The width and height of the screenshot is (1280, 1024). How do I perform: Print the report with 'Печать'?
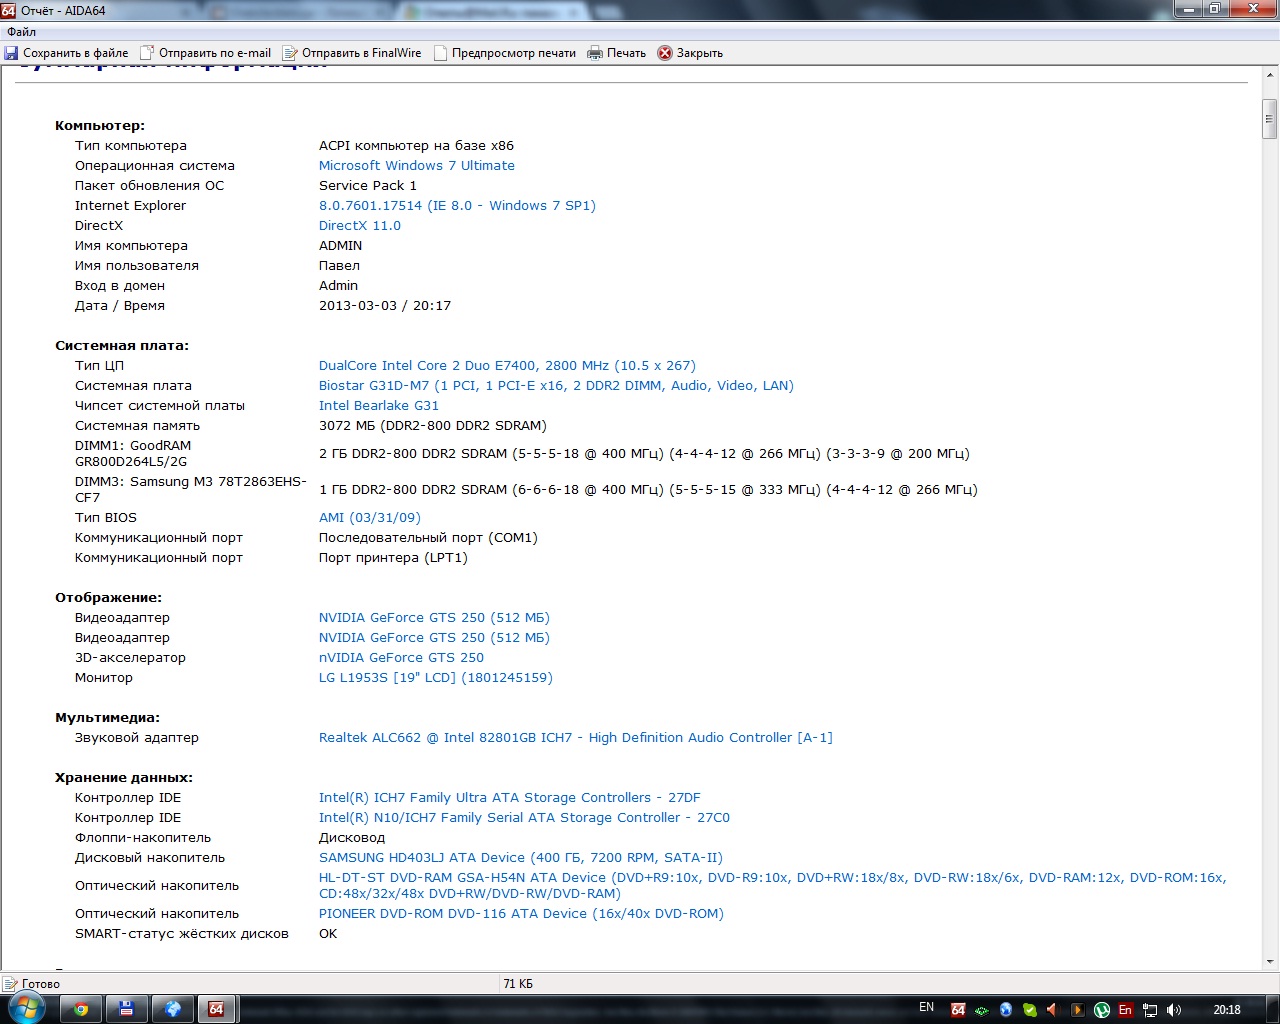617,53
